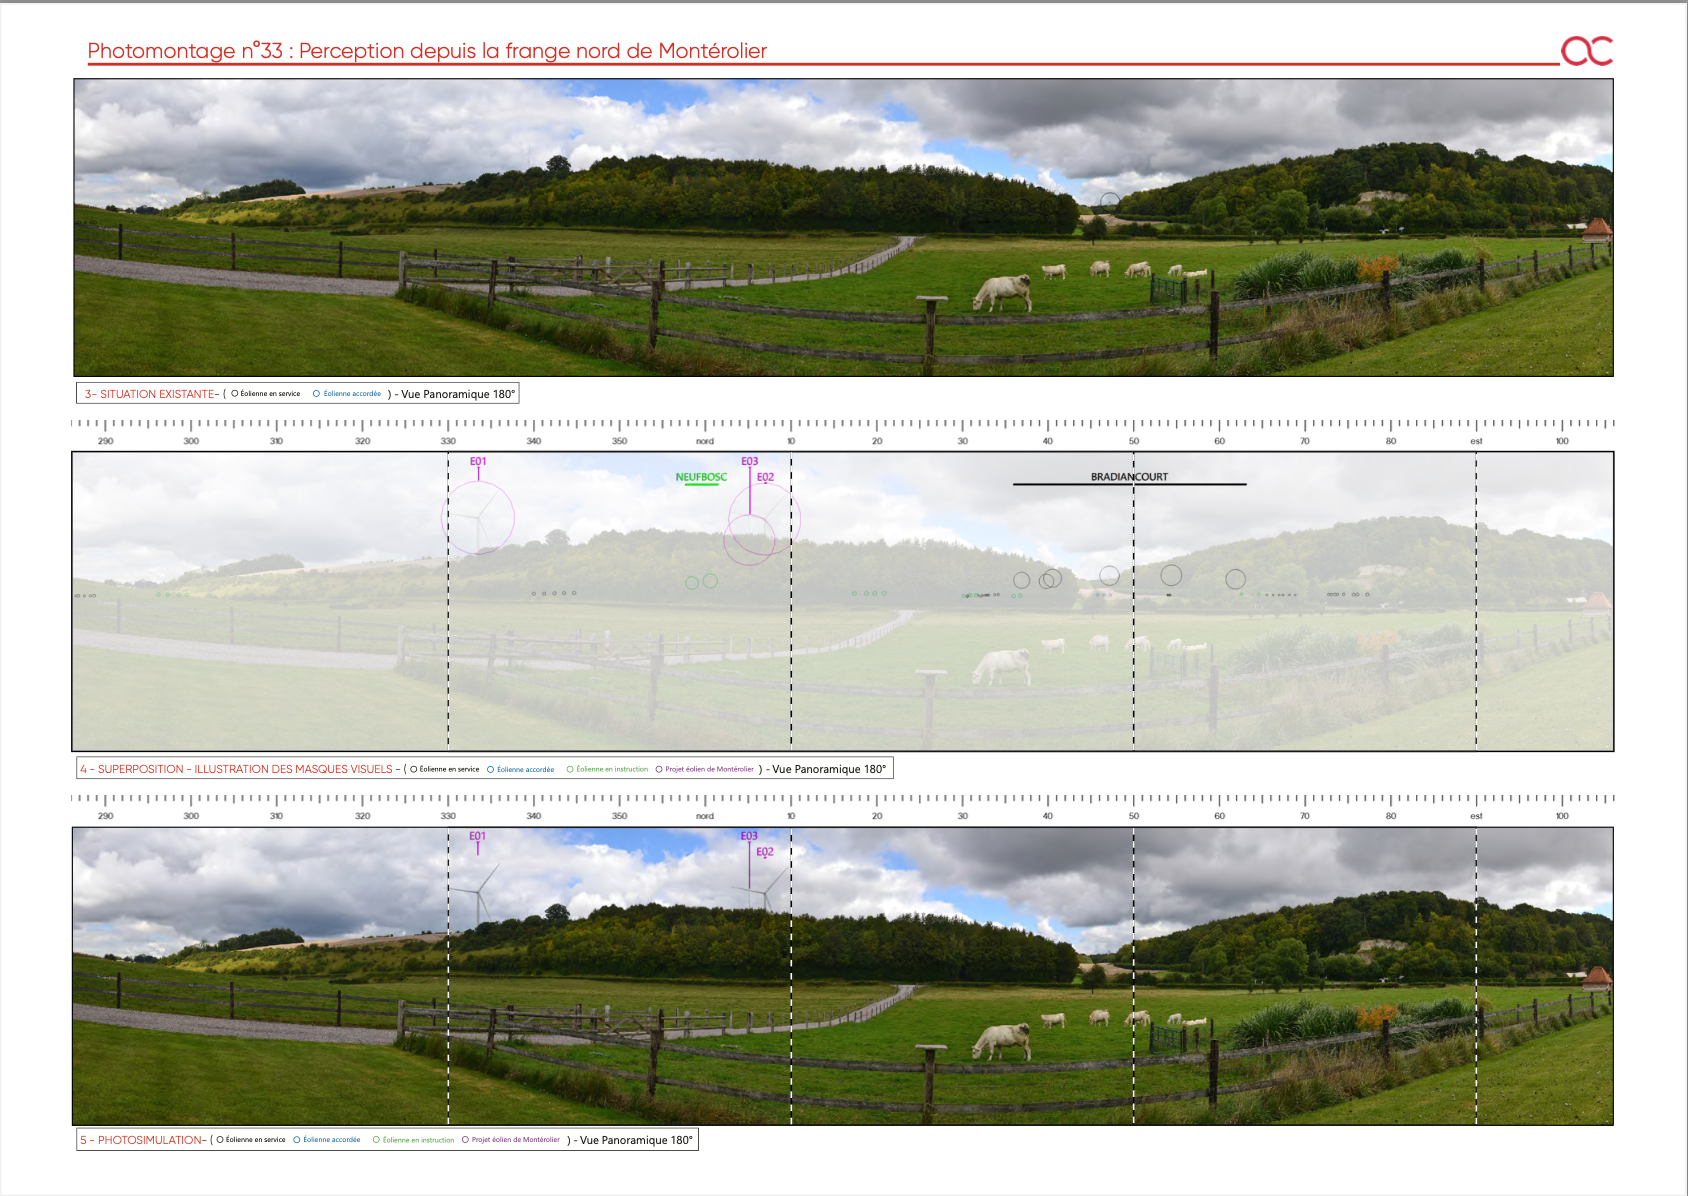Screen dimensions: 1688x1196
Task: Click the E03 label in the photosimulation panel
Action: [749, 836]
